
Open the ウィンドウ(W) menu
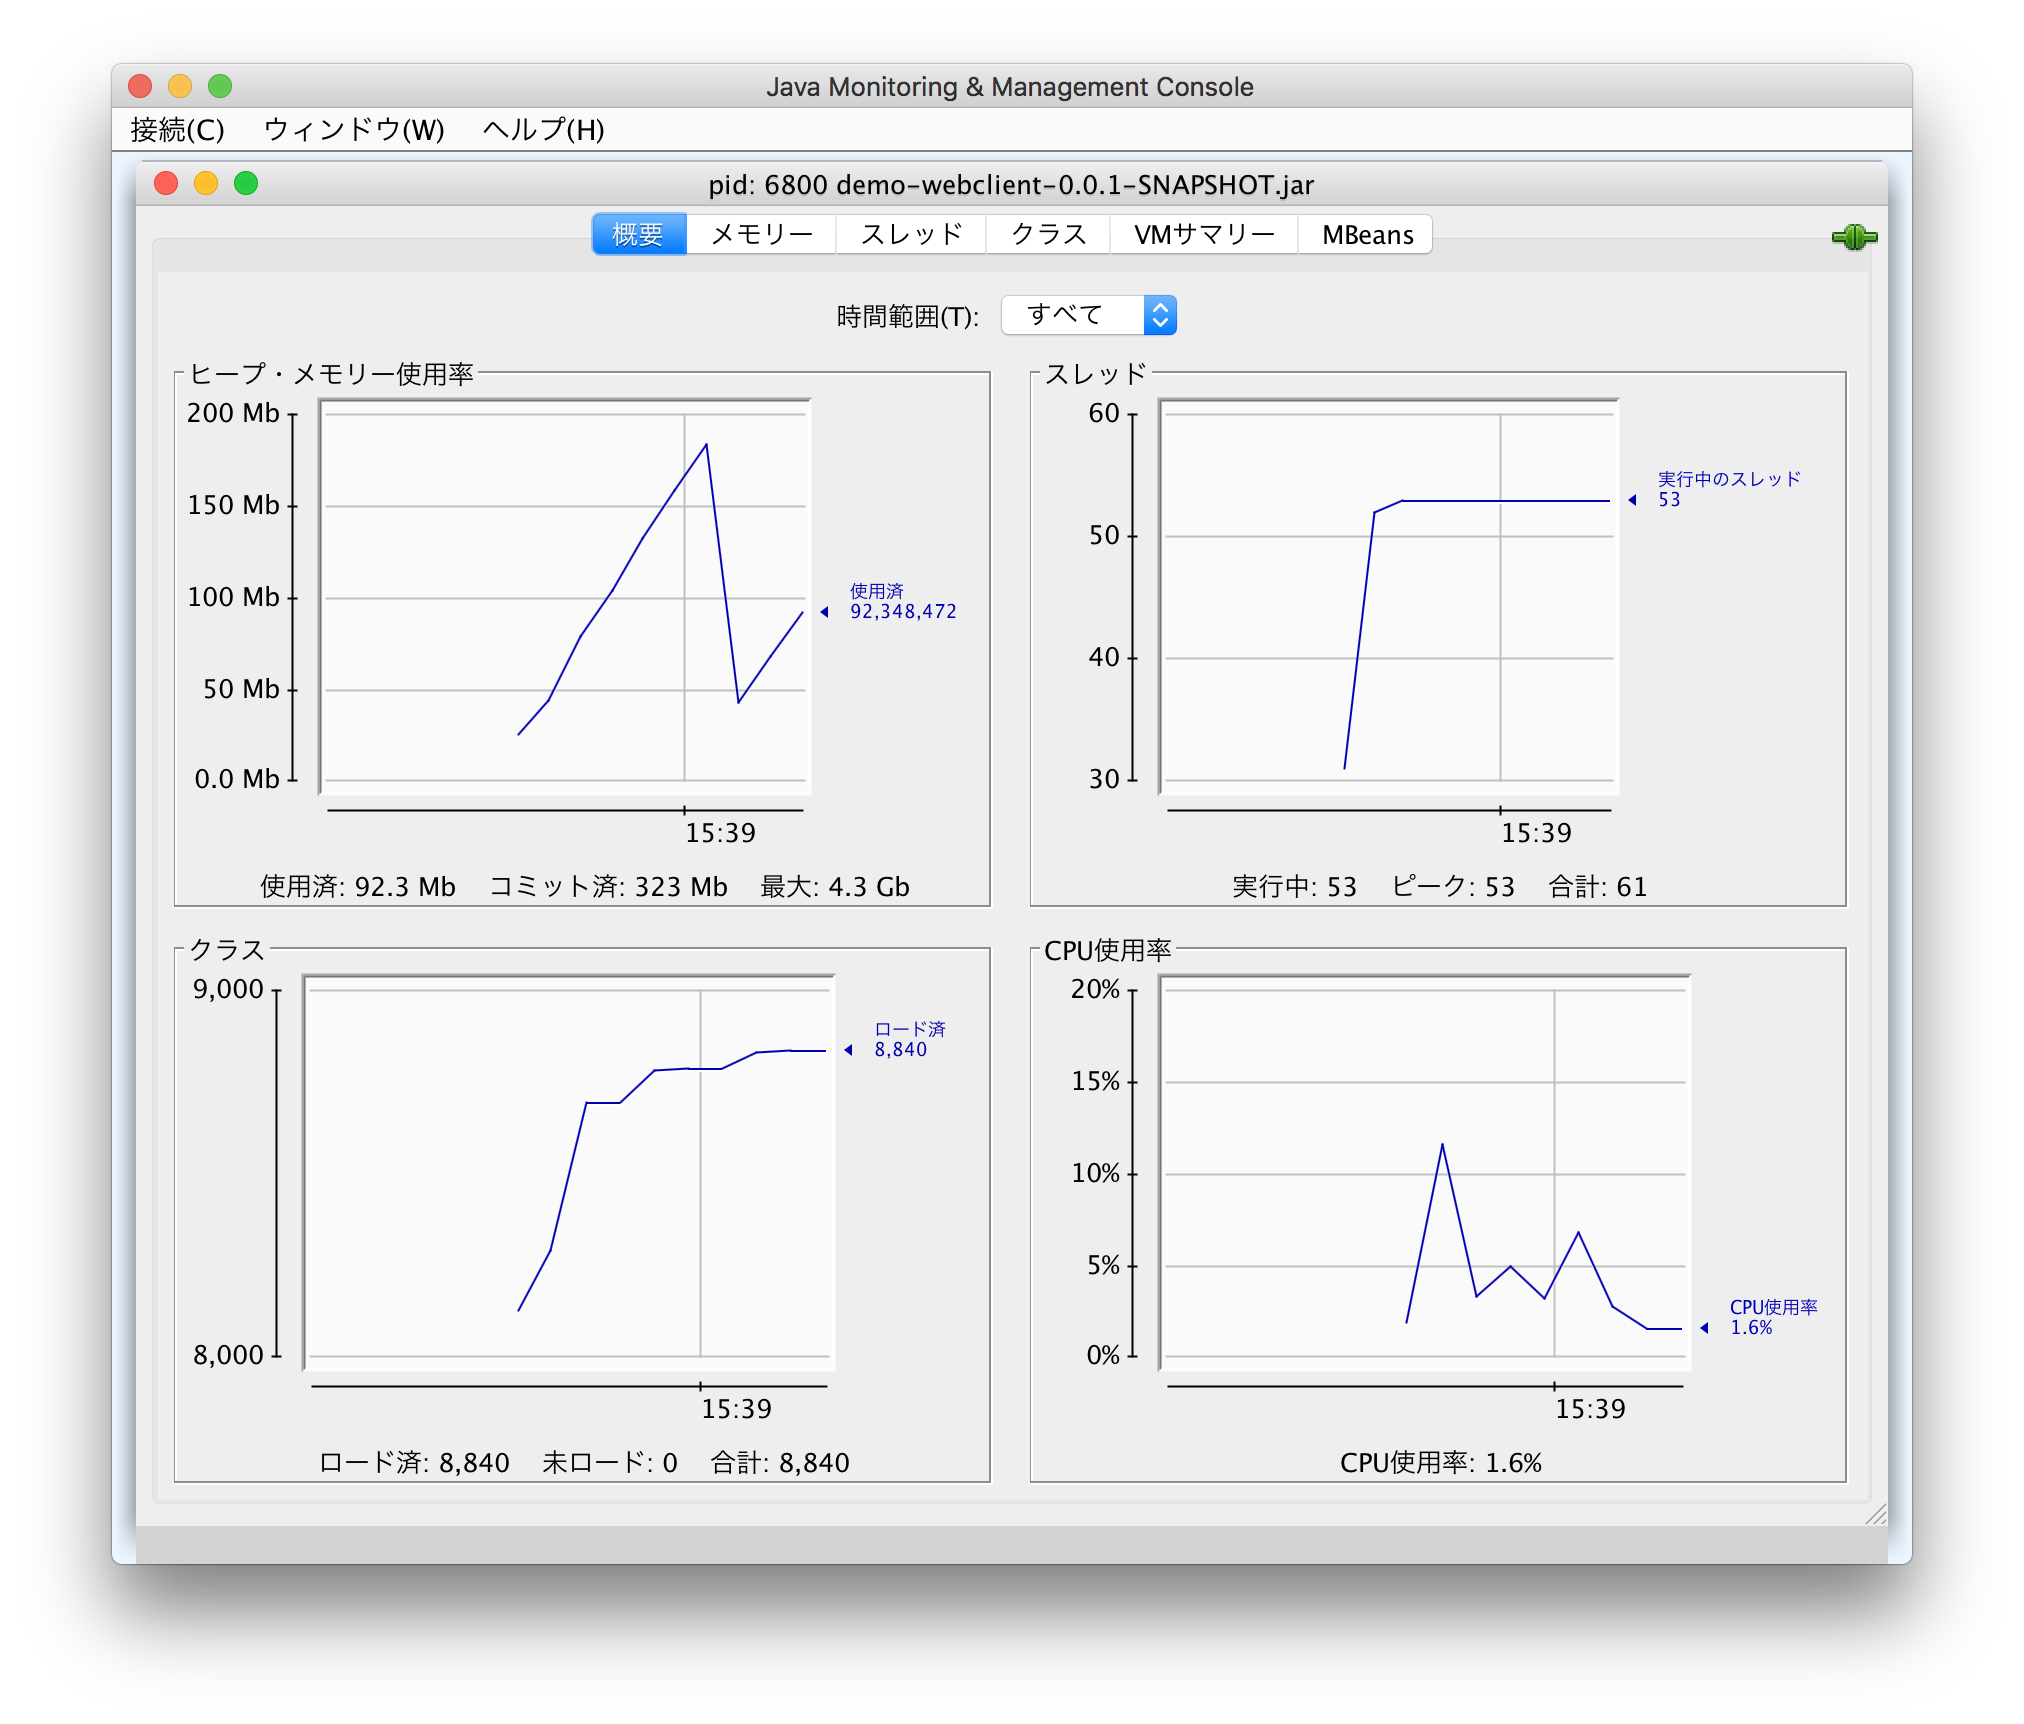355,130
